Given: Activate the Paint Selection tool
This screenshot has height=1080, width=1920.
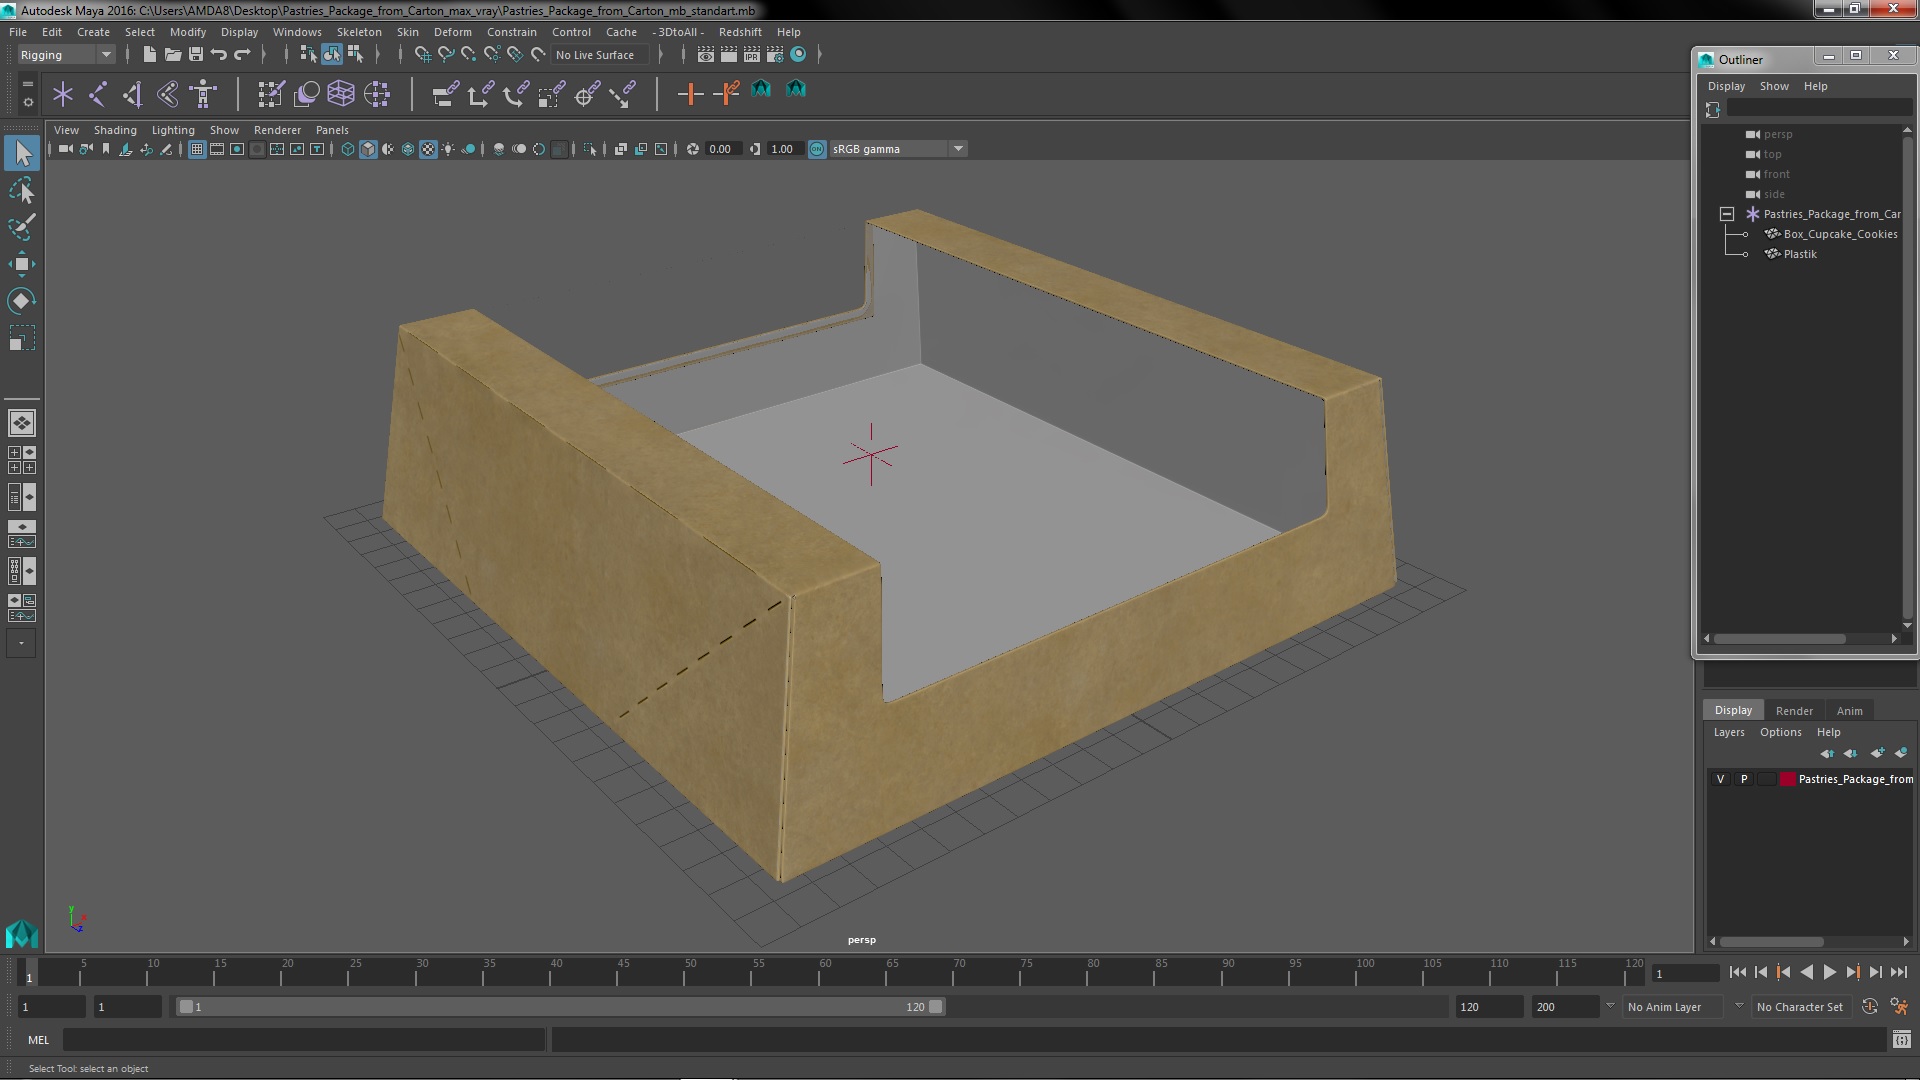Looking at the screenshot, I should point(21,227).
